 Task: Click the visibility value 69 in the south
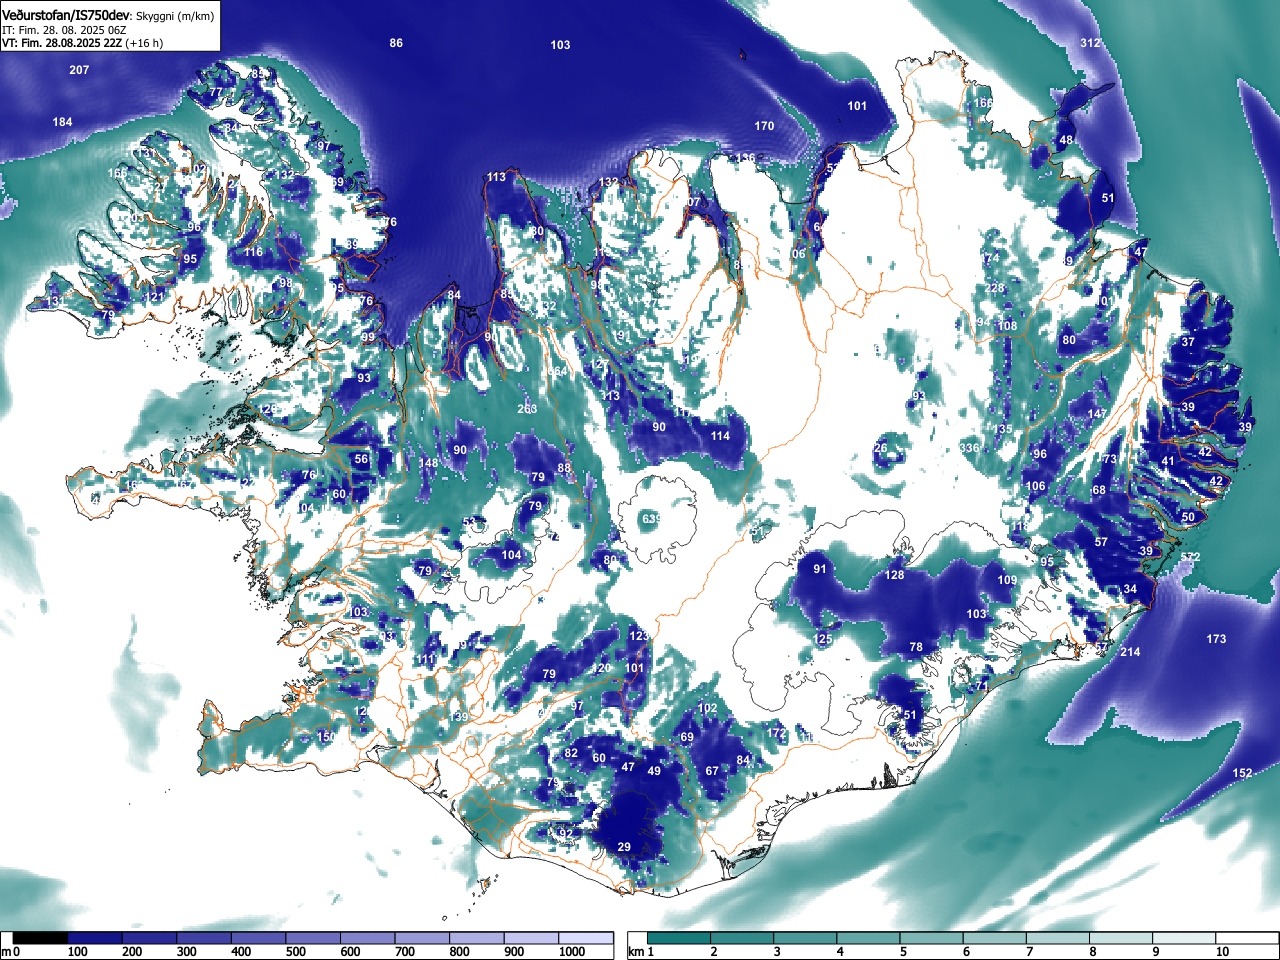(687, 738)
